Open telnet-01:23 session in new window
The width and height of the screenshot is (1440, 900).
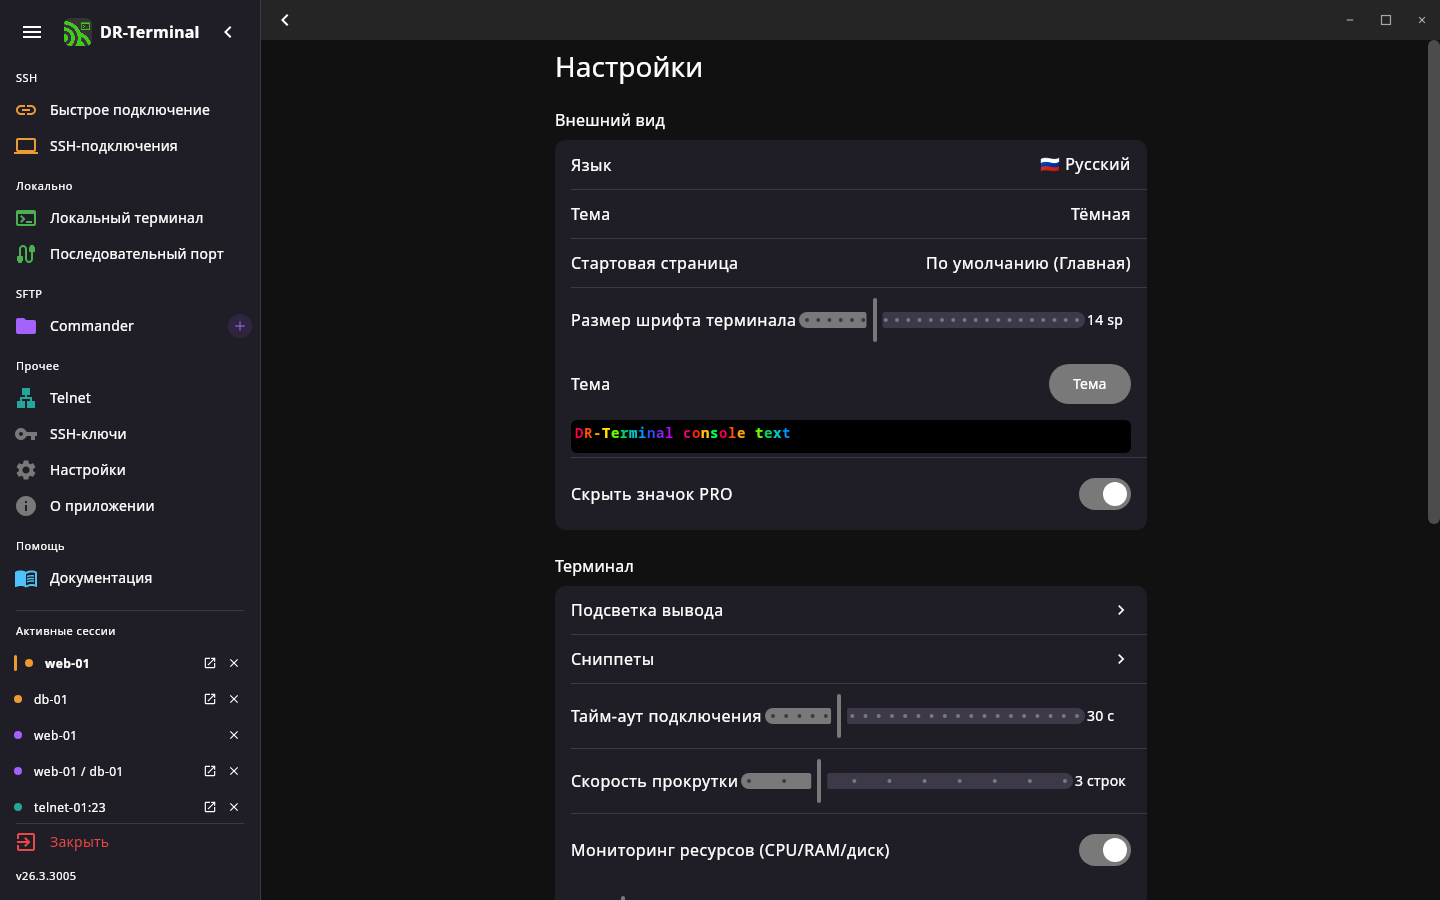coord(210,807)
